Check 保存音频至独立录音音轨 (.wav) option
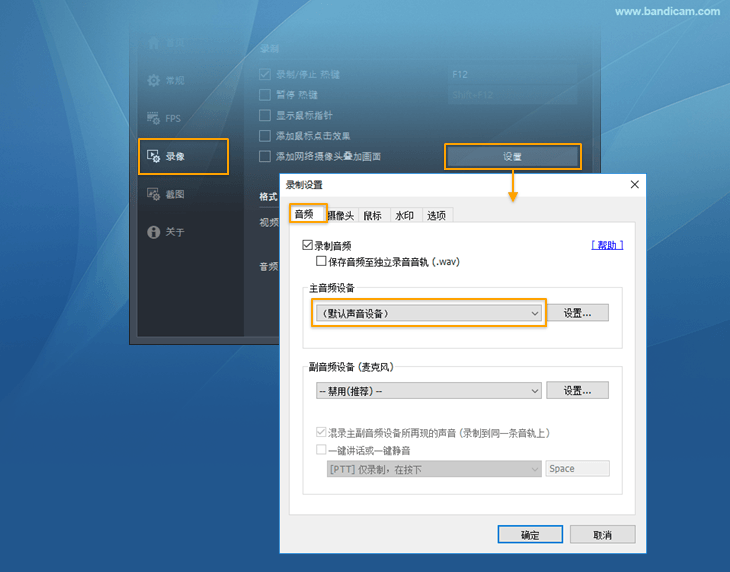The image size is (730, 572). 321,261
